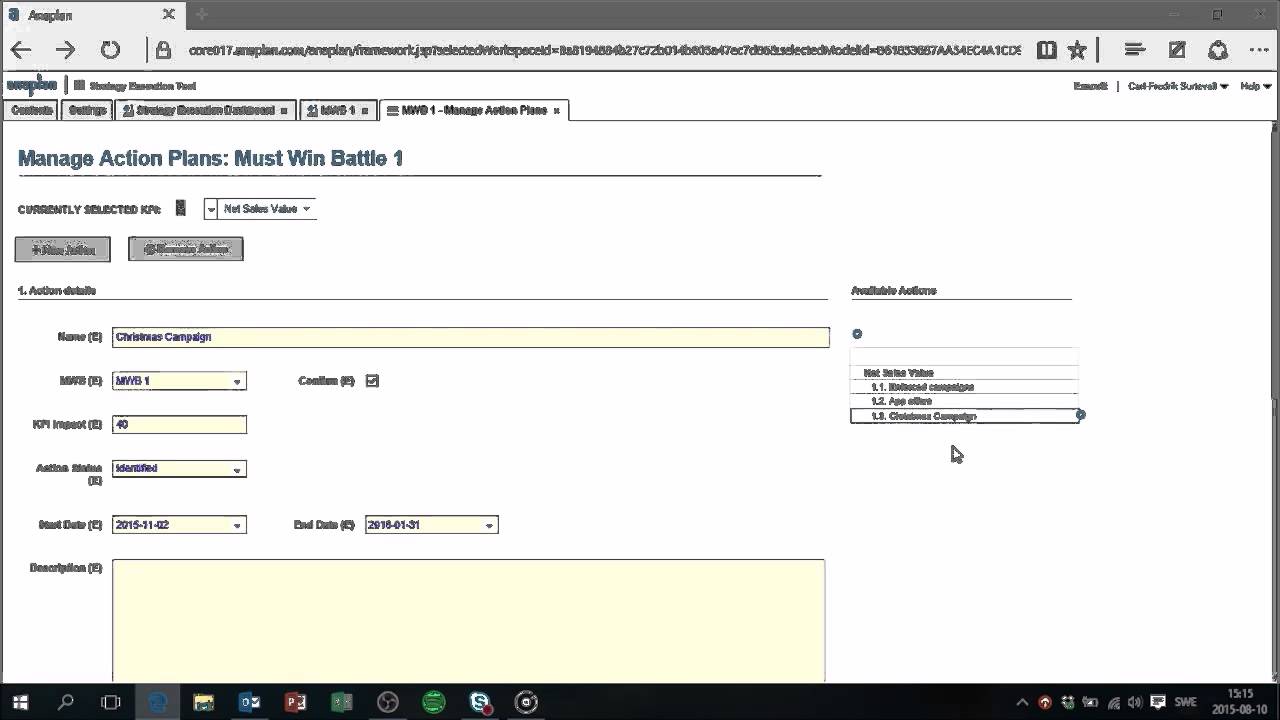Image resolution: width=1280 pixels, height=720 pixels.
Task: Click round icon under Available Actions
Action: point(857,334)
